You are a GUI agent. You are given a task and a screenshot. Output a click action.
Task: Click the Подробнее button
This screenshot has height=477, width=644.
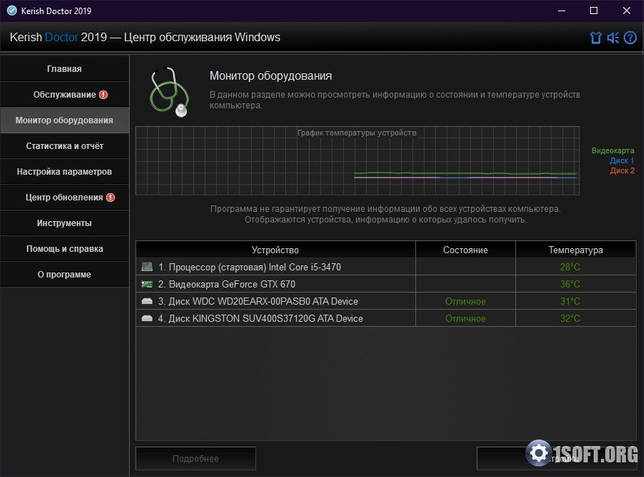point(196,459)
